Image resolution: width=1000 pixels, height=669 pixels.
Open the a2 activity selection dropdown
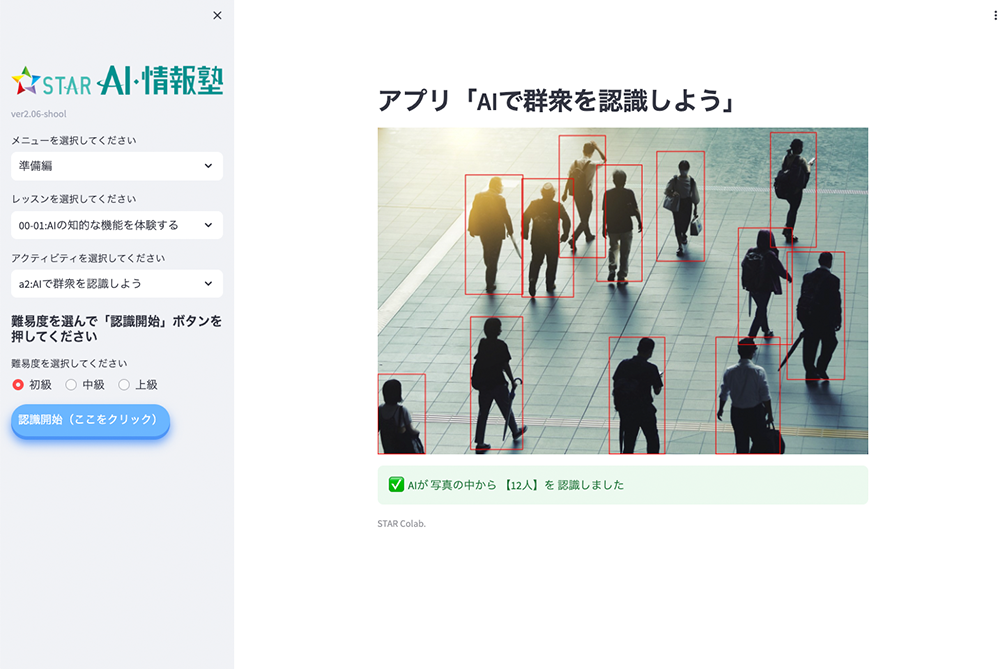pos(117,284)
